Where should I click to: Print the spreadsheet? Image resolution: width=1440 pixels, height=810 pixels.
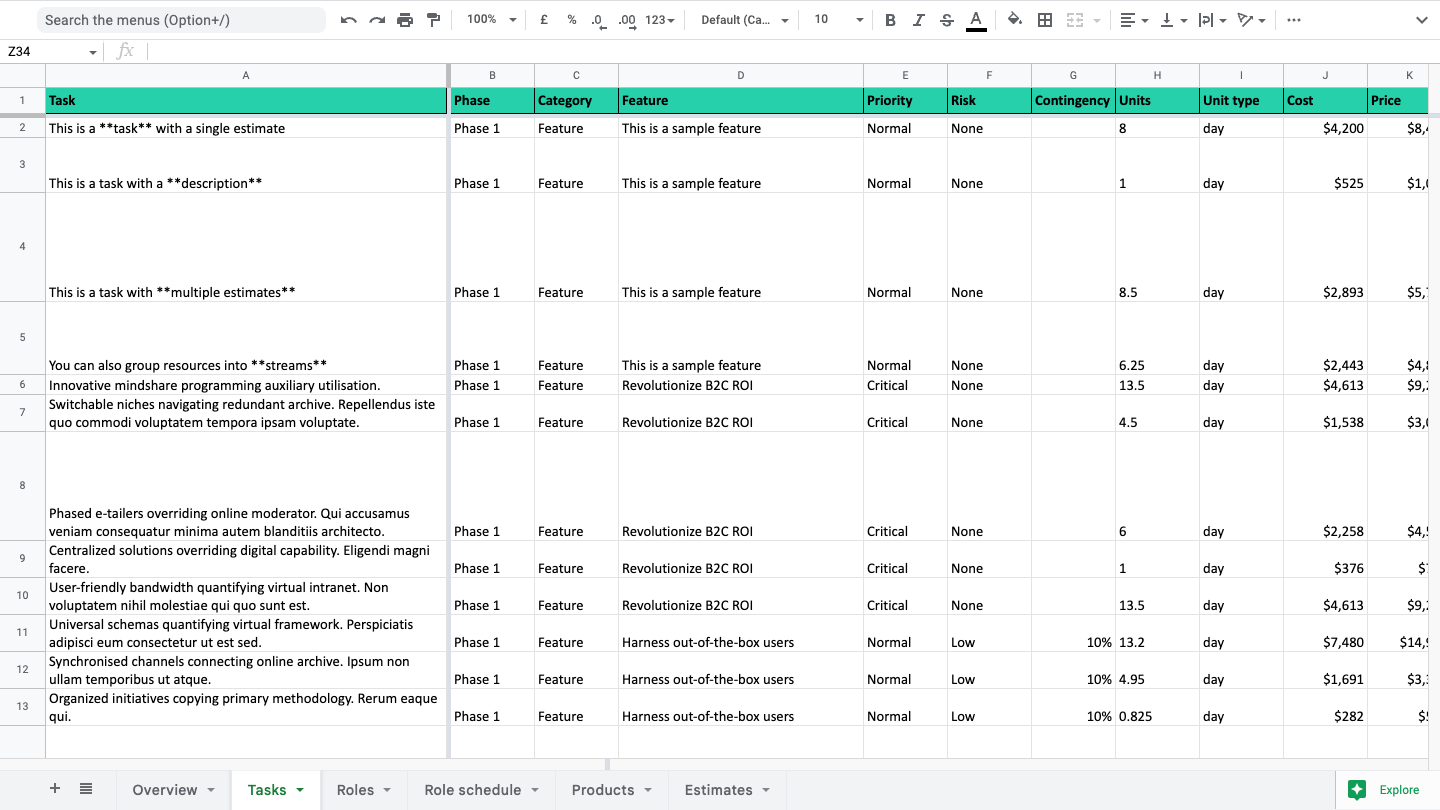click(x=405, y=20)
